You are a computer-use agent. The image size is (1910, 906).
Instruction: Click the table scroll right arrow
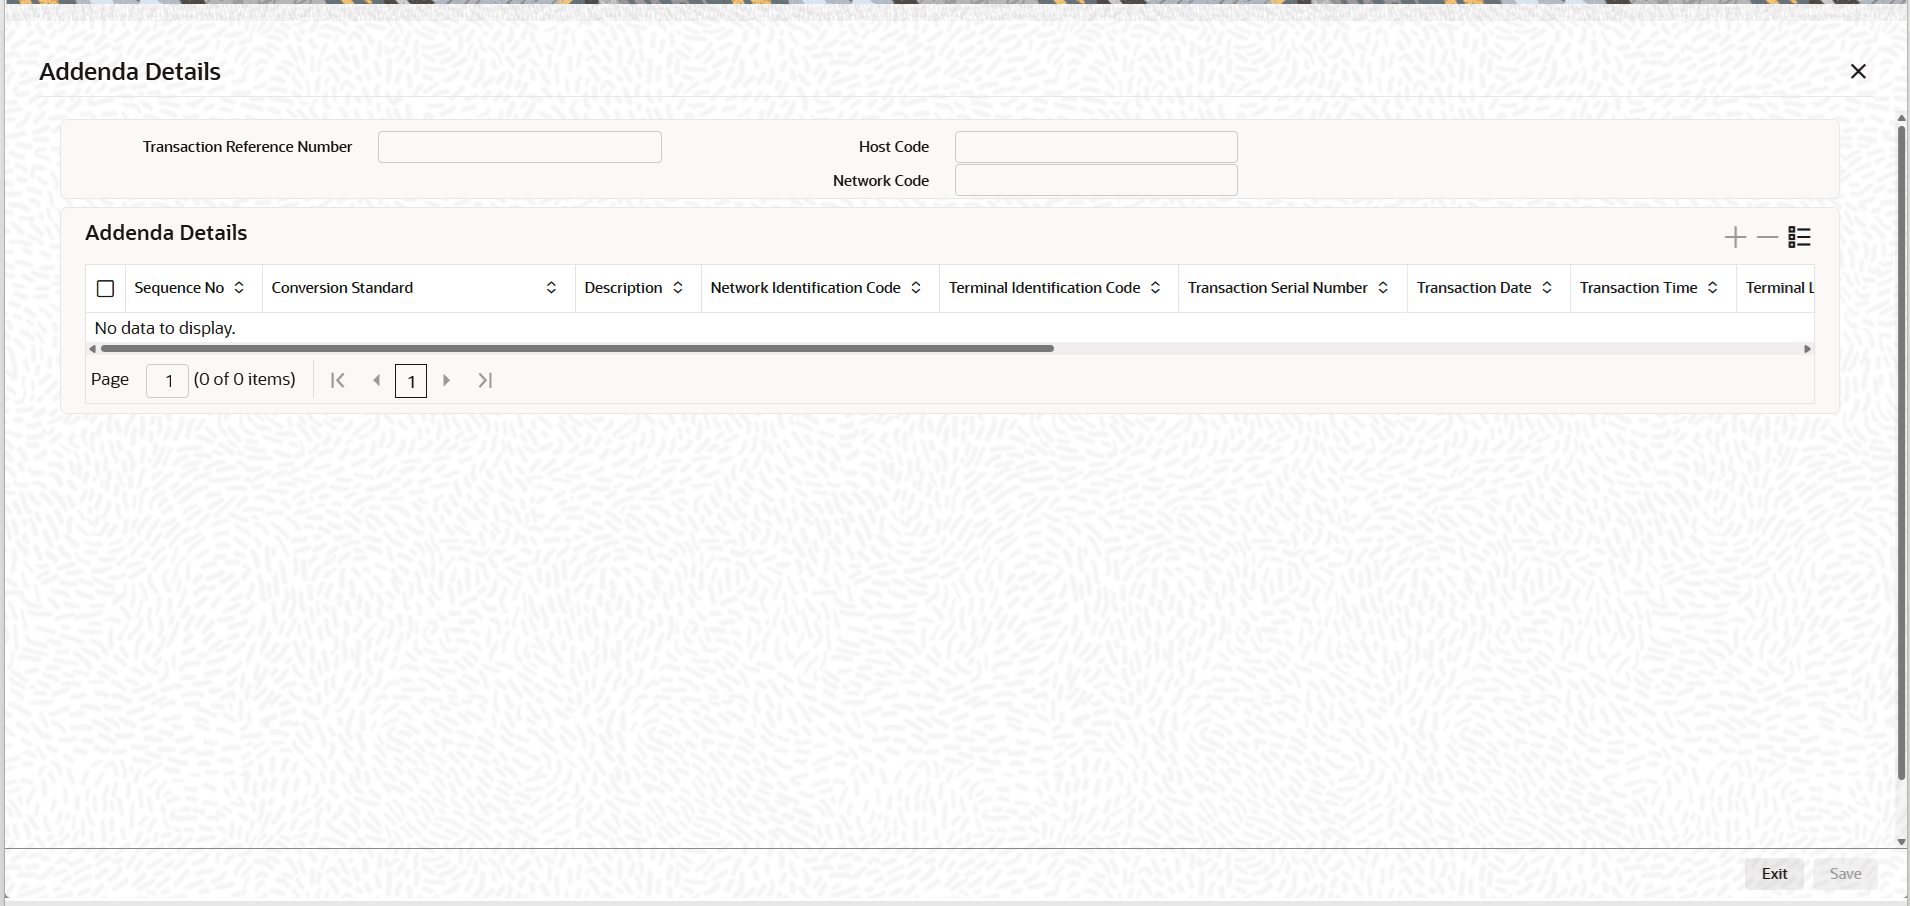click(x=1807, y=349)
